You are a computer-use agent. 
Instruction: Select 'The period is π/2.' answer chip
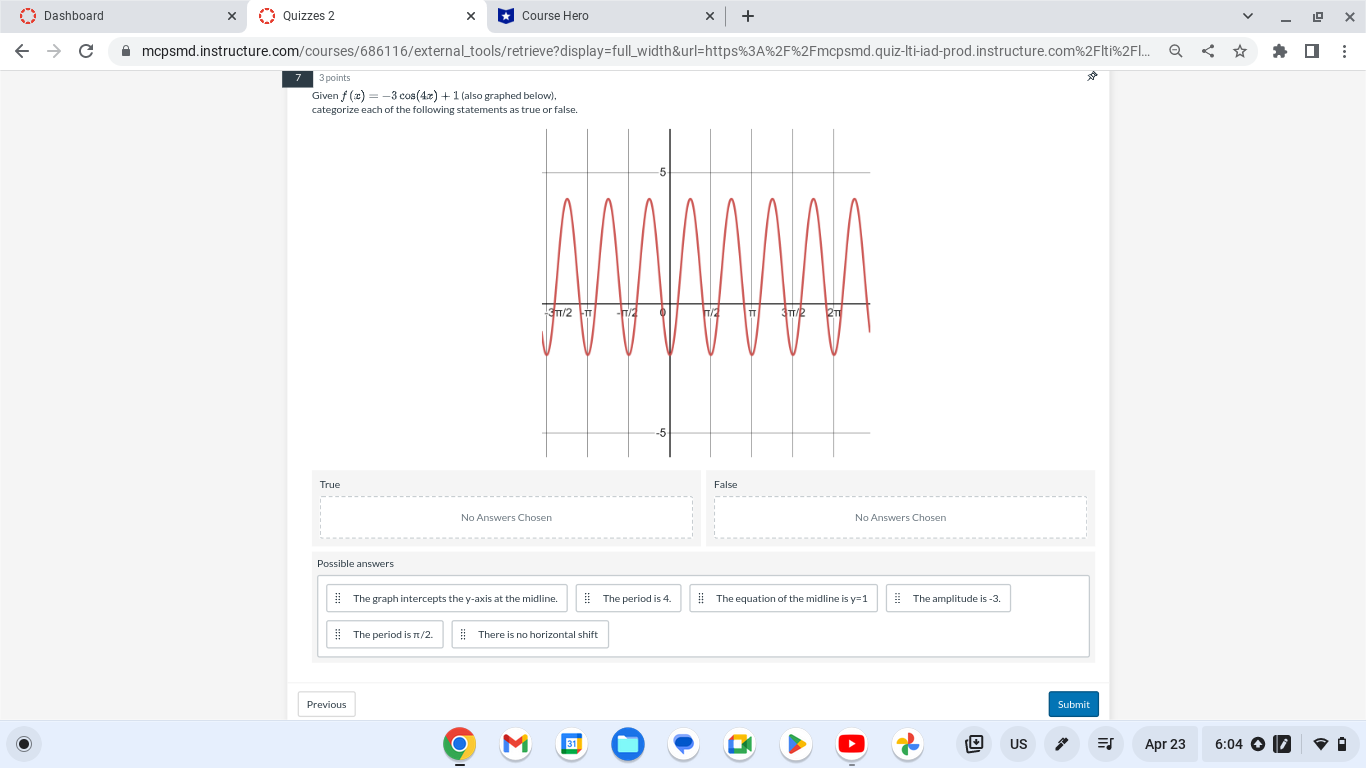[x=385, y=635]
